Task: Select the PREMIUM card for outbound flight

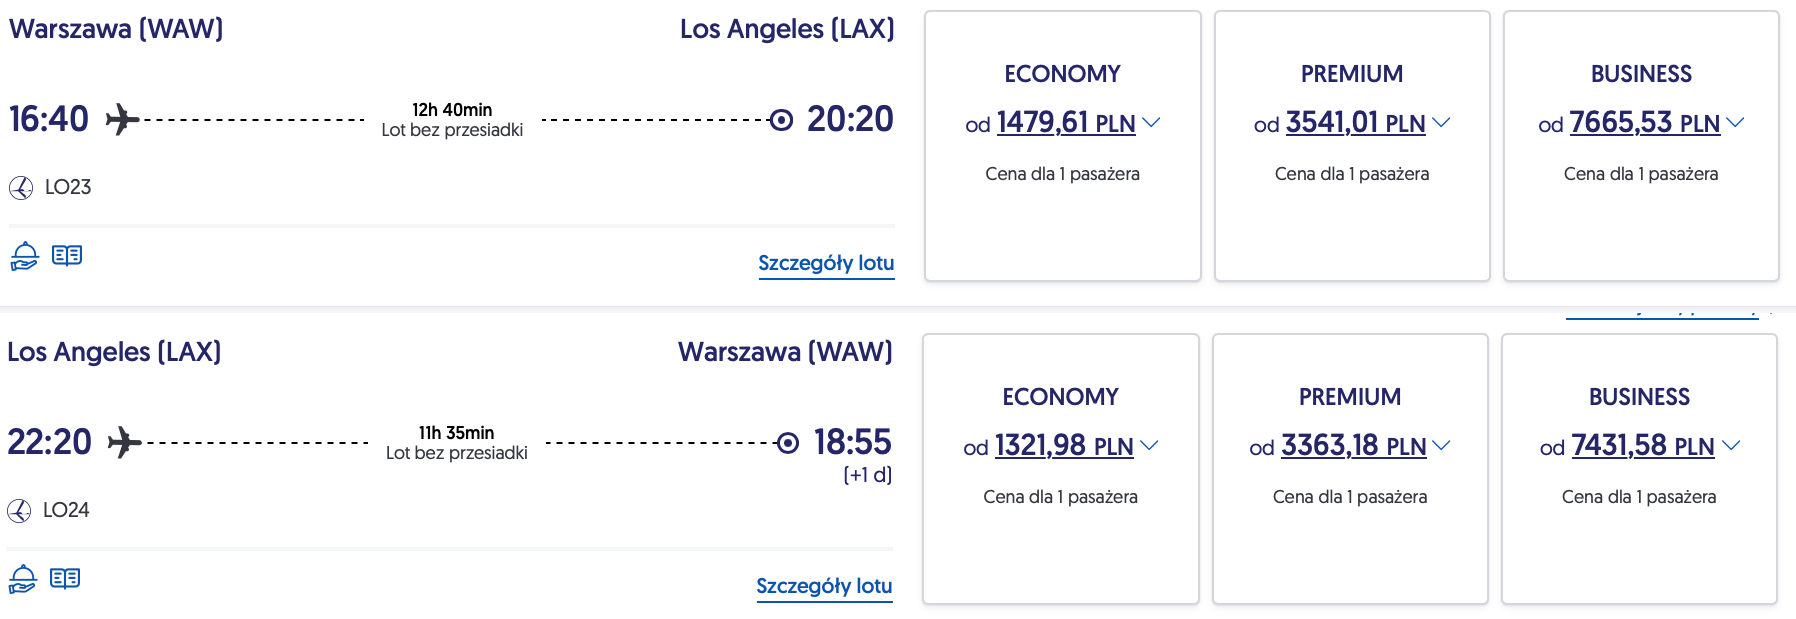Action: coord(1352,146)
